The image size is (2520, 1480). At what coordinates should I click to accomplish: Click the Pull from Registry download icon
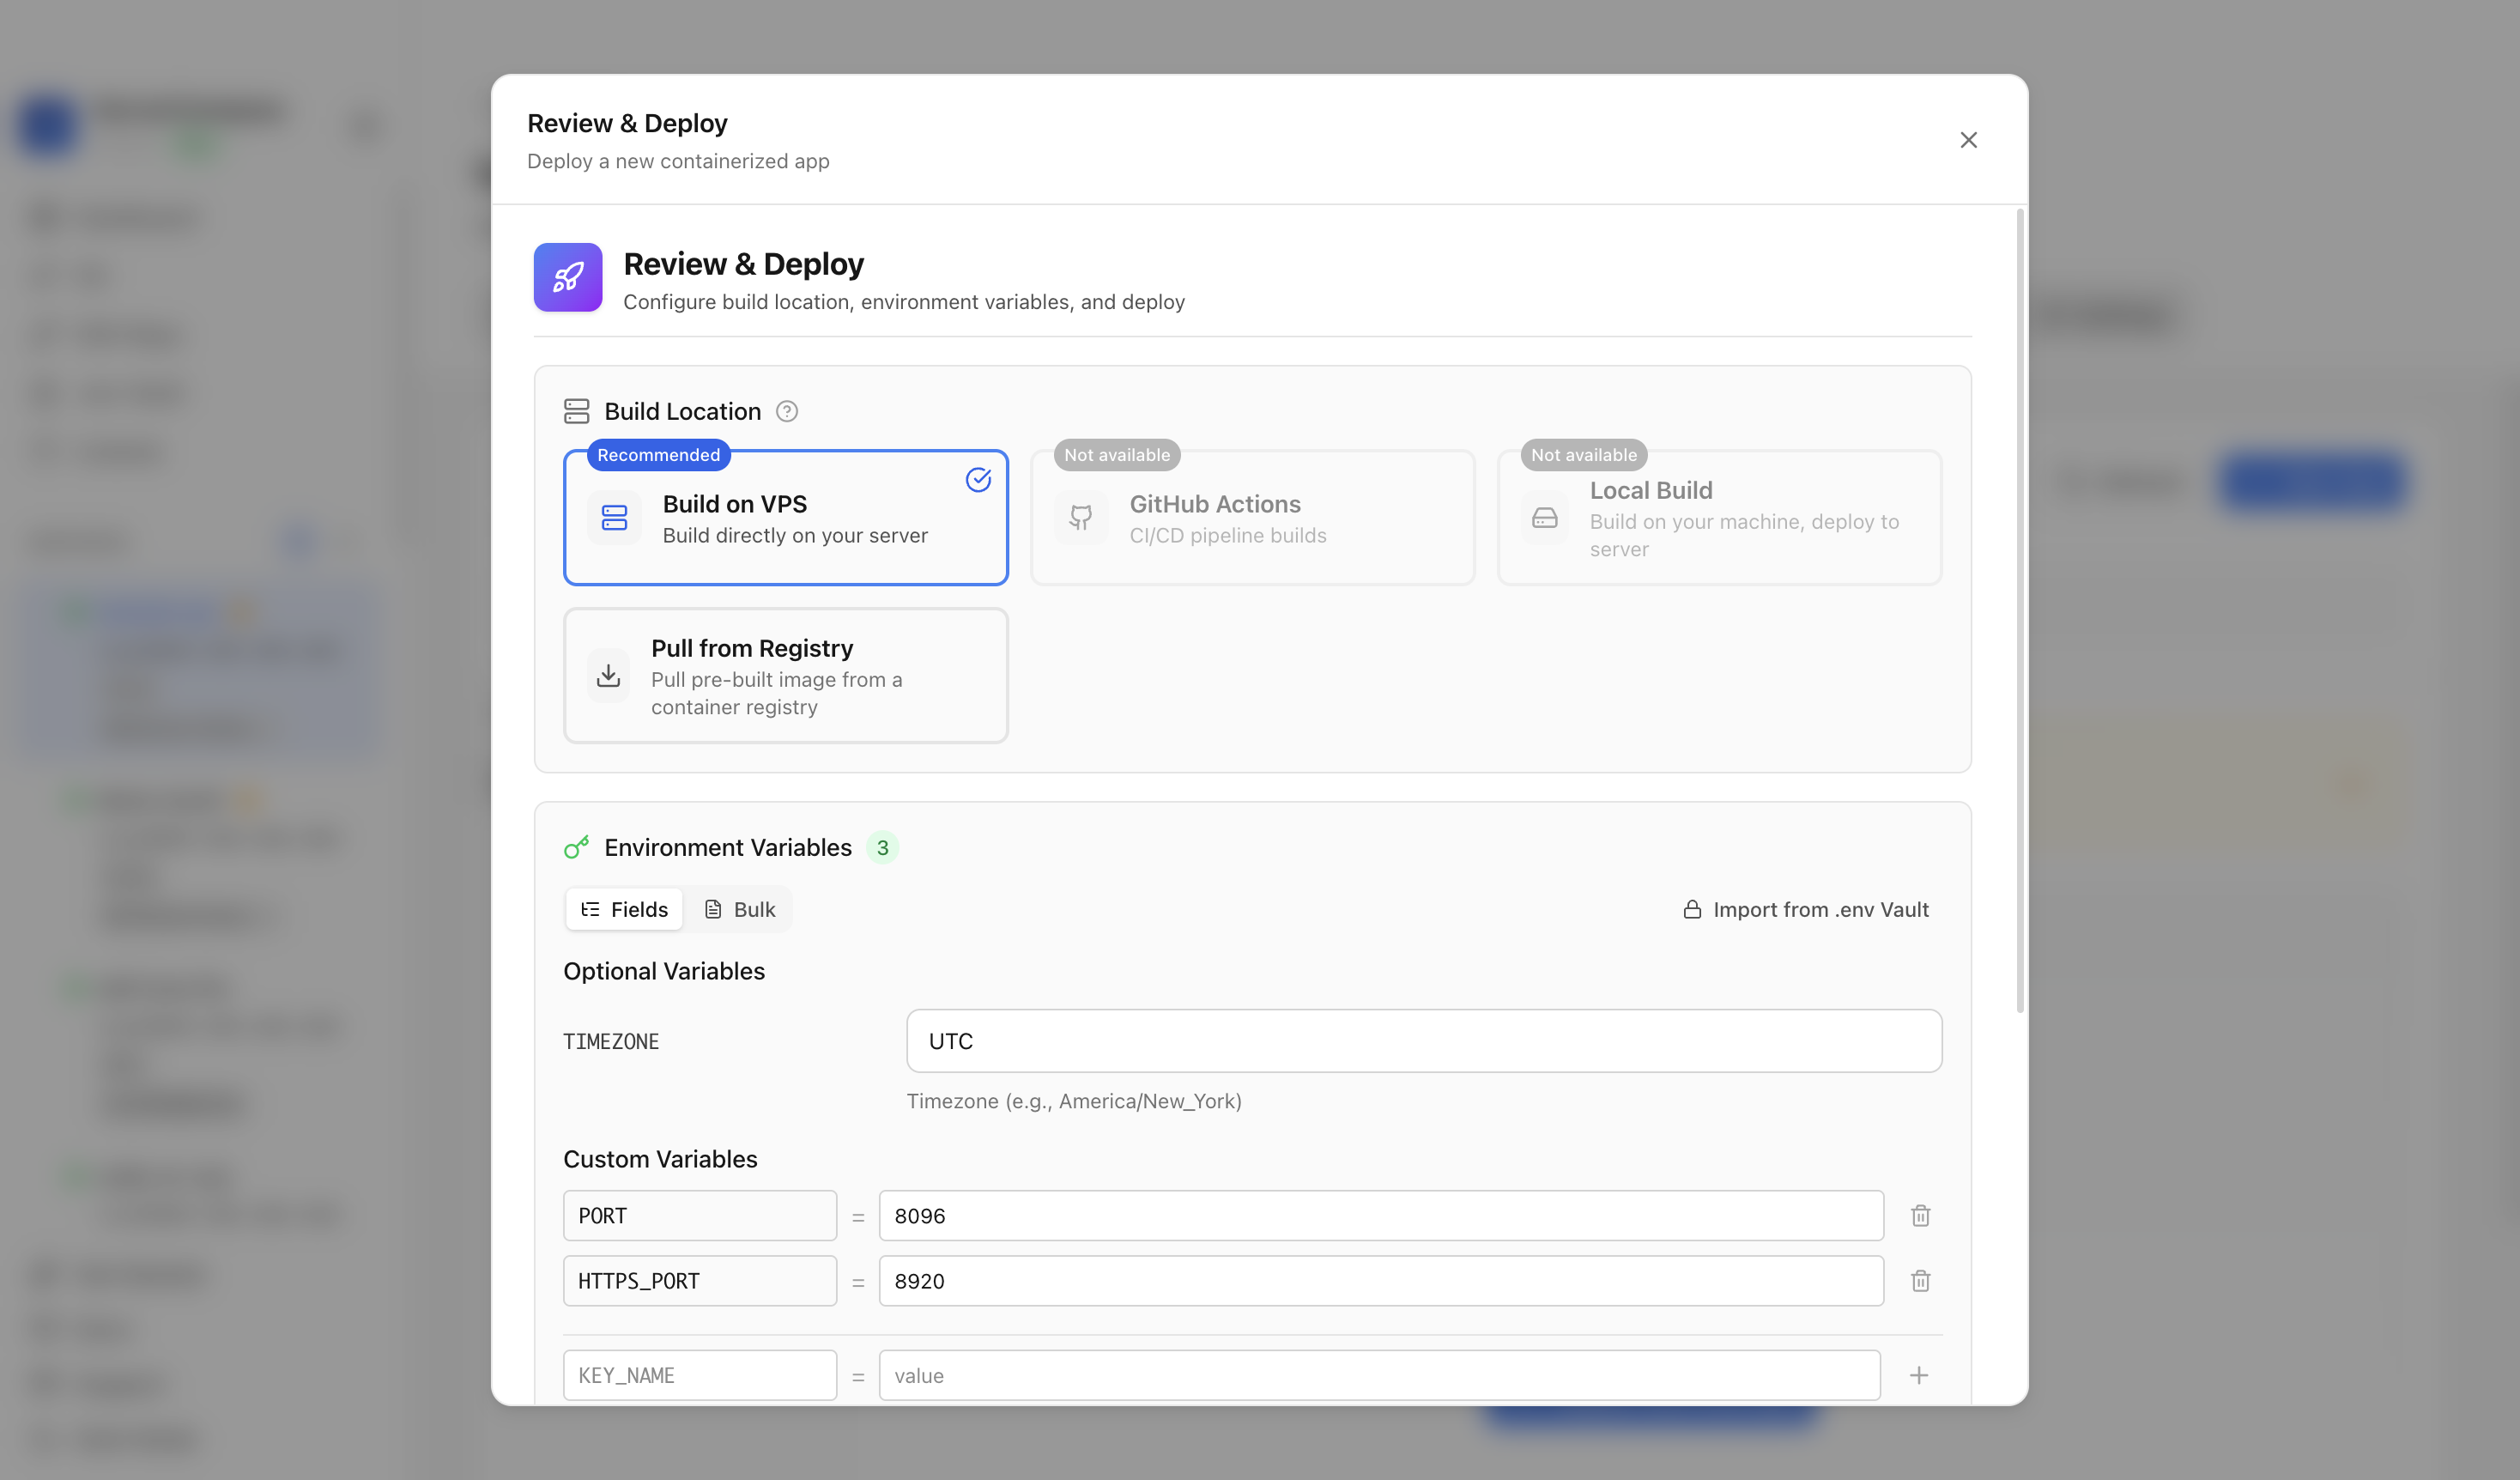coord(608,676)
